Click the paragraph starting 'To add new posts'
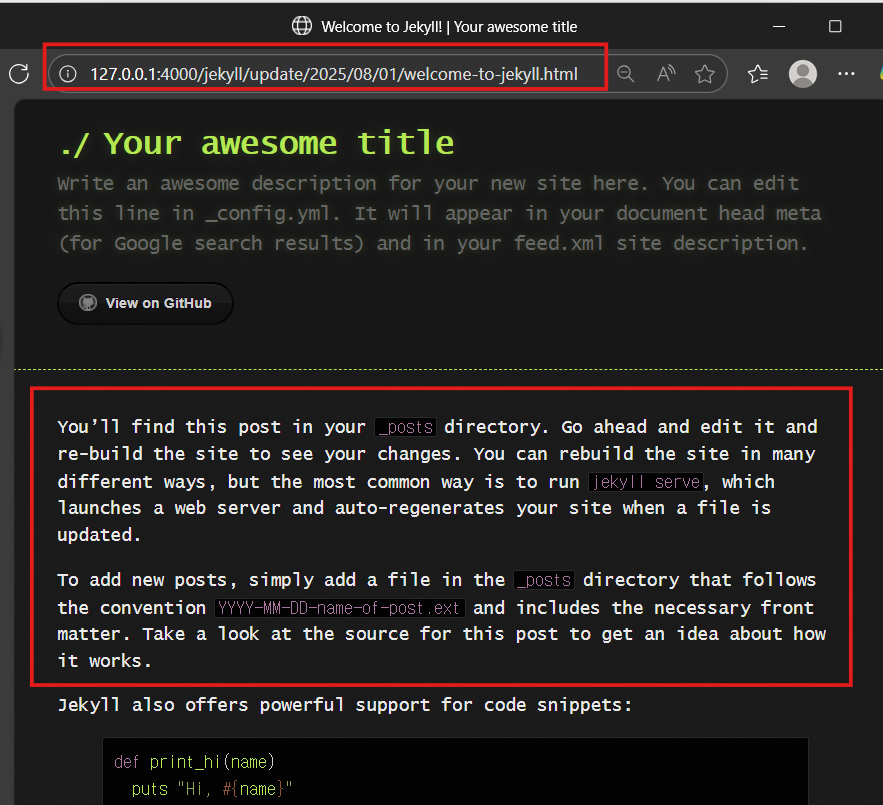This screenshot has height=805, width=883. [x=442, y=620]
